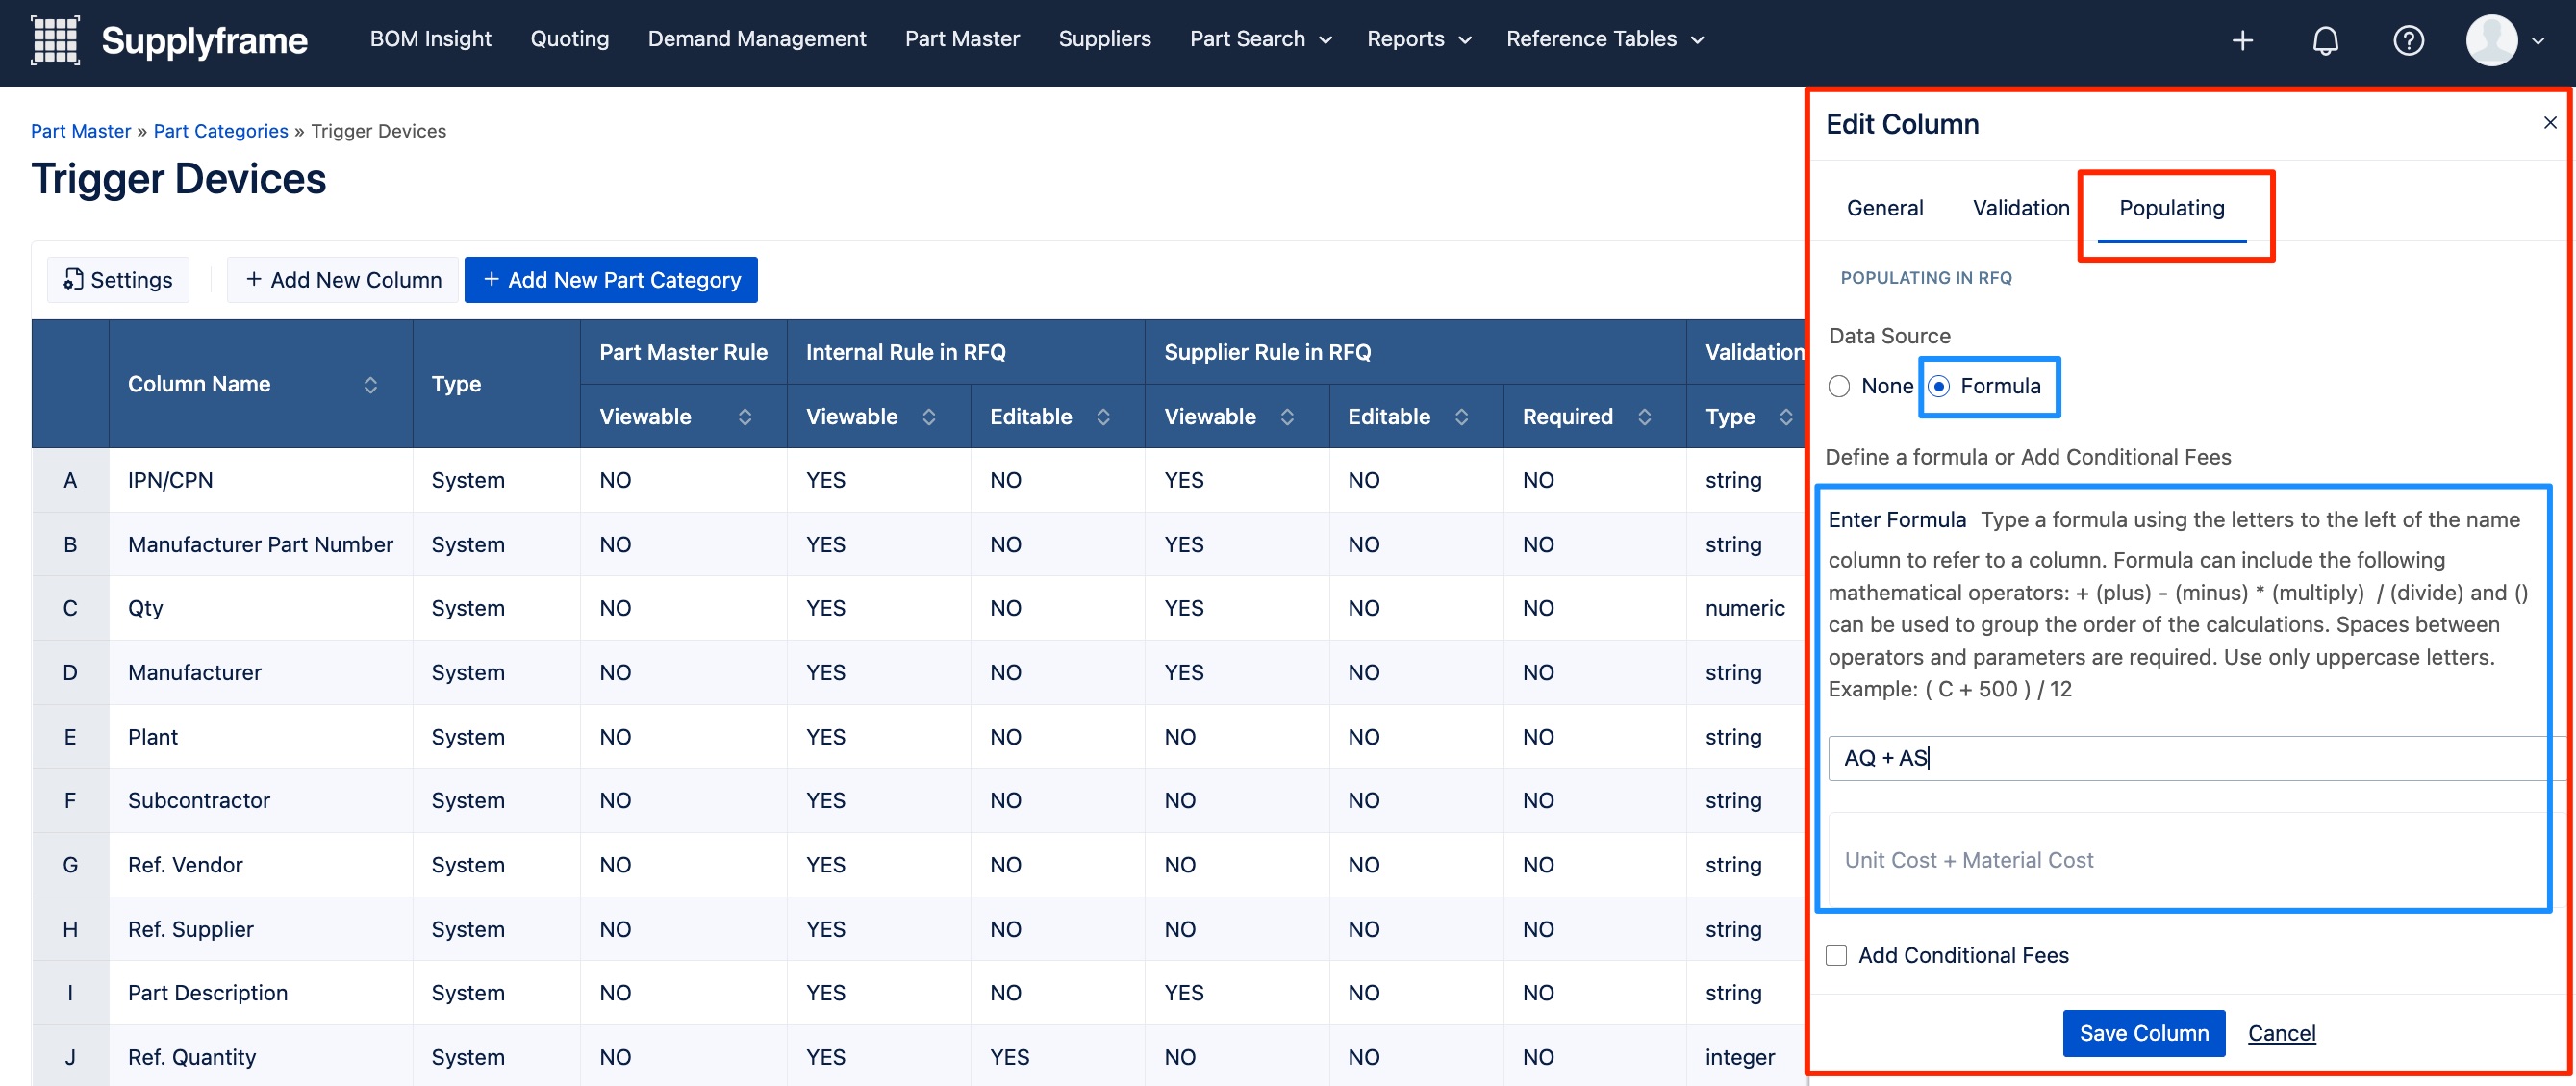The height and width of the screenshot is (1086, 2576).
Task: Check the Add Conditional Fees box
Action: click(1836, 955)
